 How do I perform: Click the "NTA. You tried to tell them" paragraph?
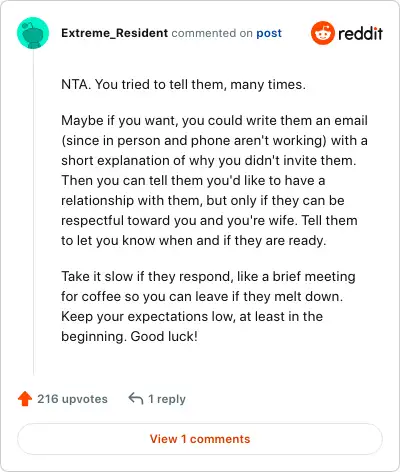pos(183,85)
